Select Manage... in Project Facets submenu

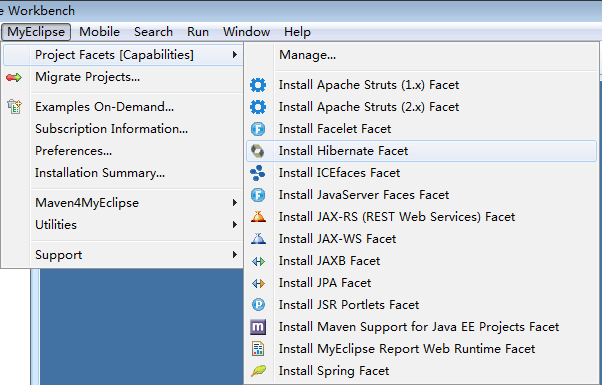[x=308, y=55]
